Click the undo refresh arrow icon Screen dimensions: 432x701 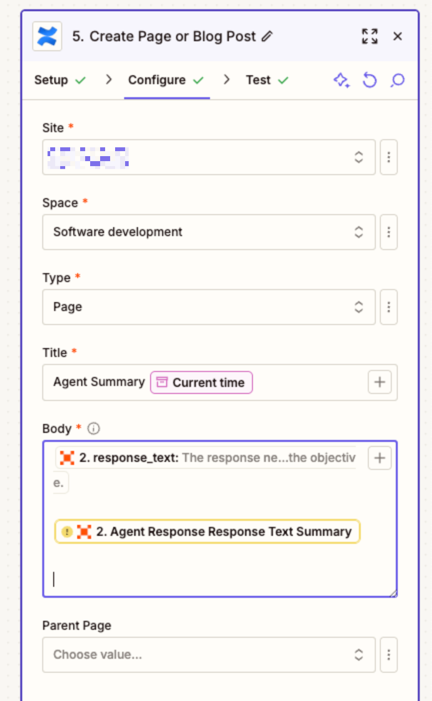[x=369, y=80]
